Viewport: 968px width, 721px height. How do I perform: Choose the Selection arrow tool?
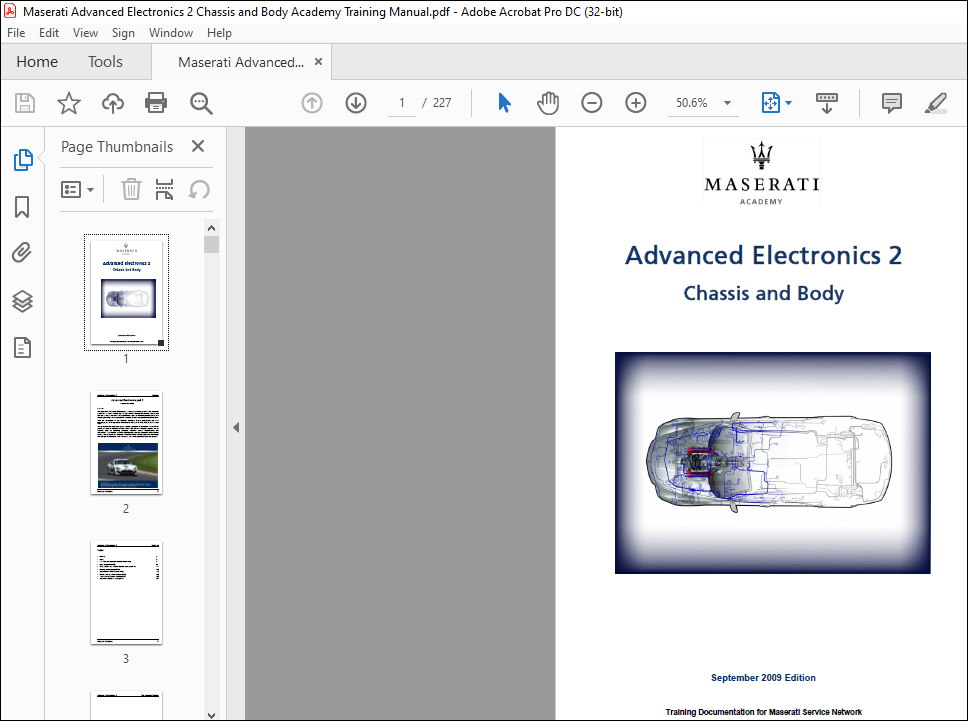click(504, 102)
